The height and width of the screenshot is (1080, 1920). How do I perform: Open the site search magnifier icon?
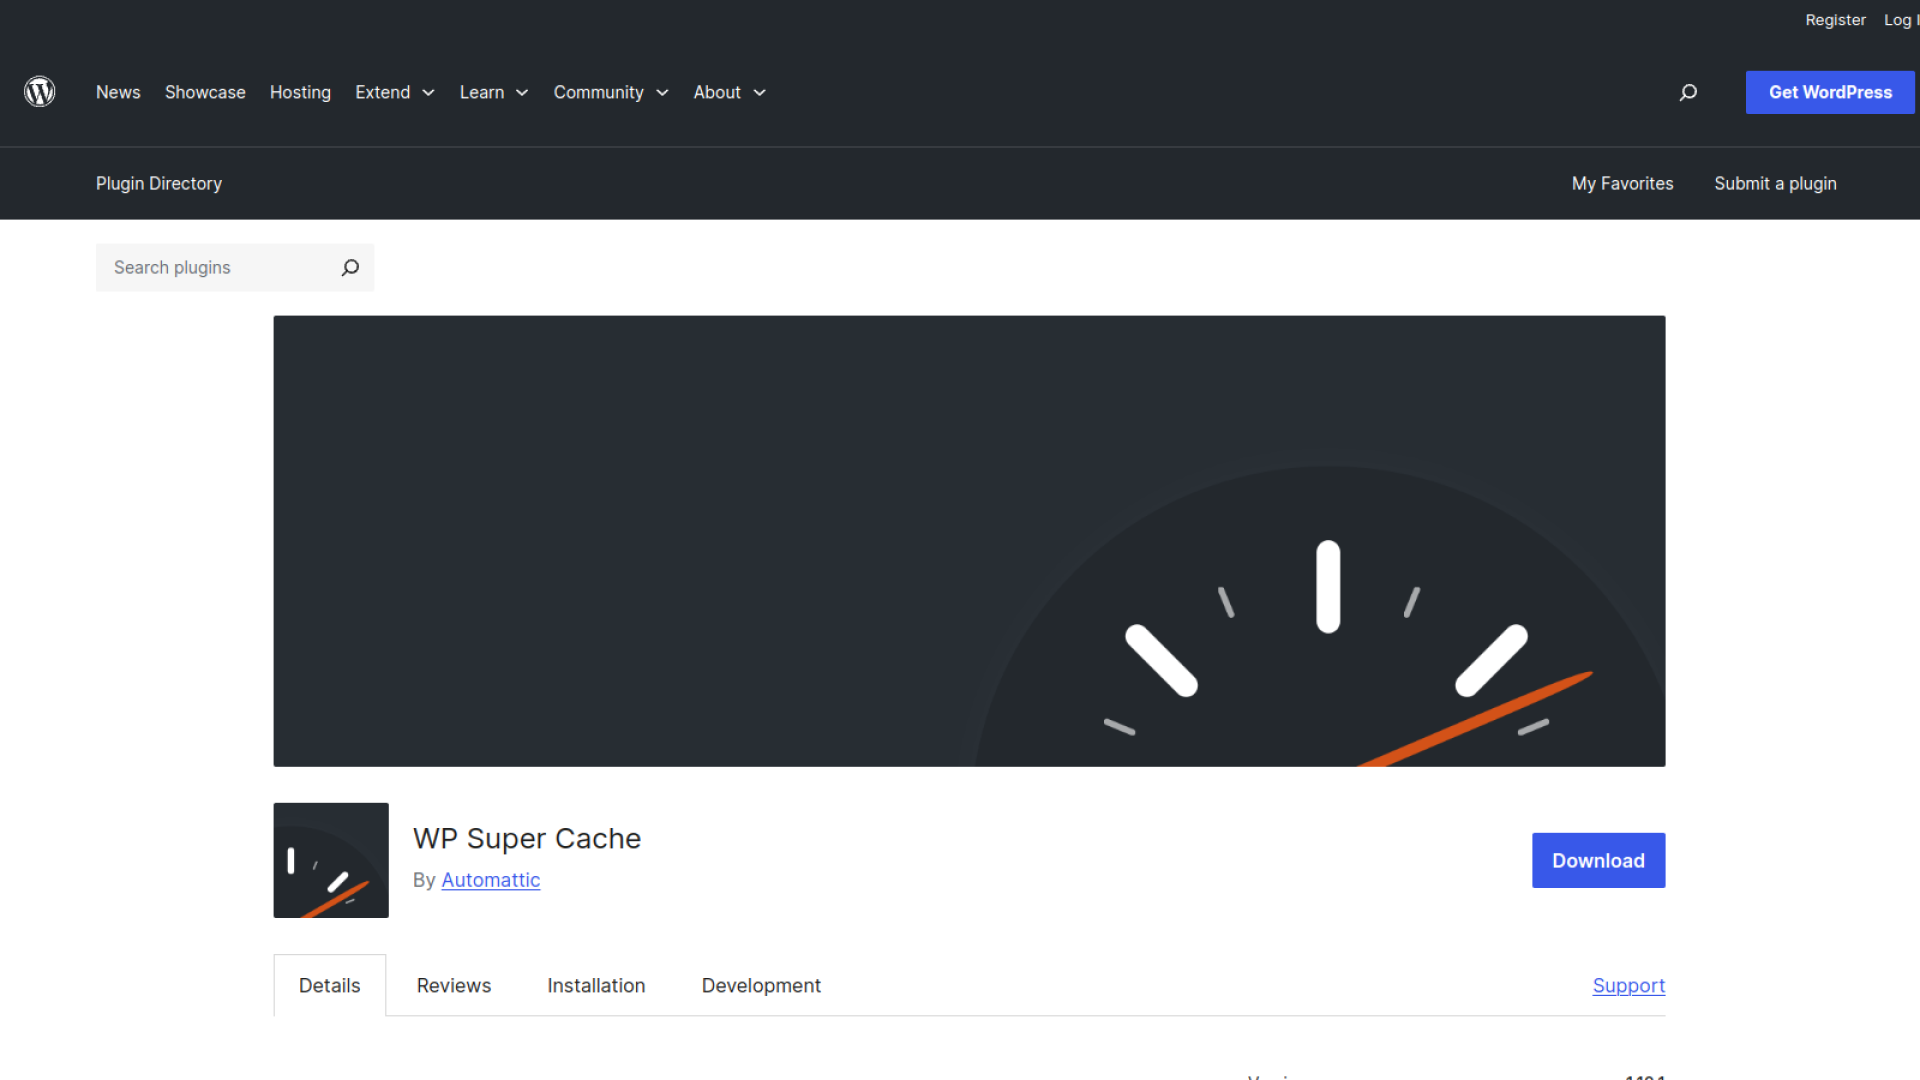coord(1688,92)
